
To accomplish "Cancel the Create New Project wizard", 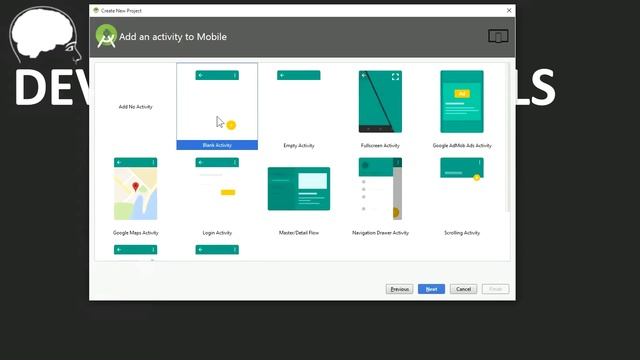I will coord(463,289).
